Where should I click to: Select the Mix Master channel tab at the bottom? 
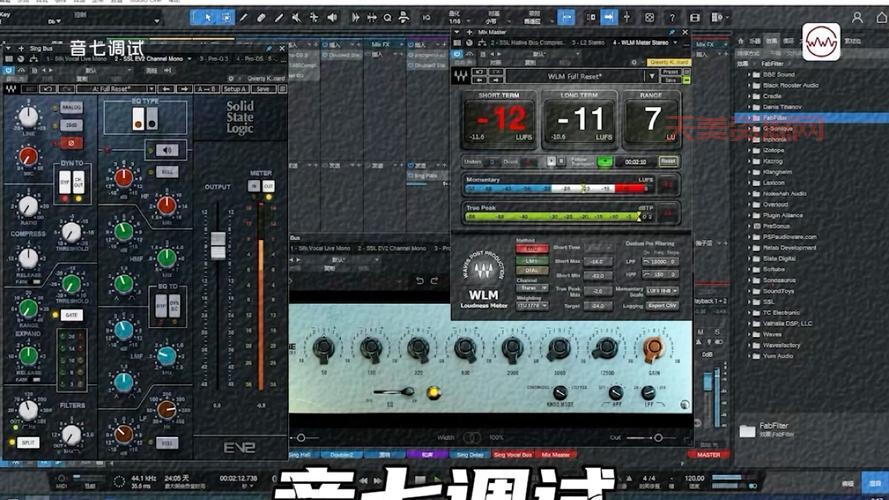(x=556, y=455)
